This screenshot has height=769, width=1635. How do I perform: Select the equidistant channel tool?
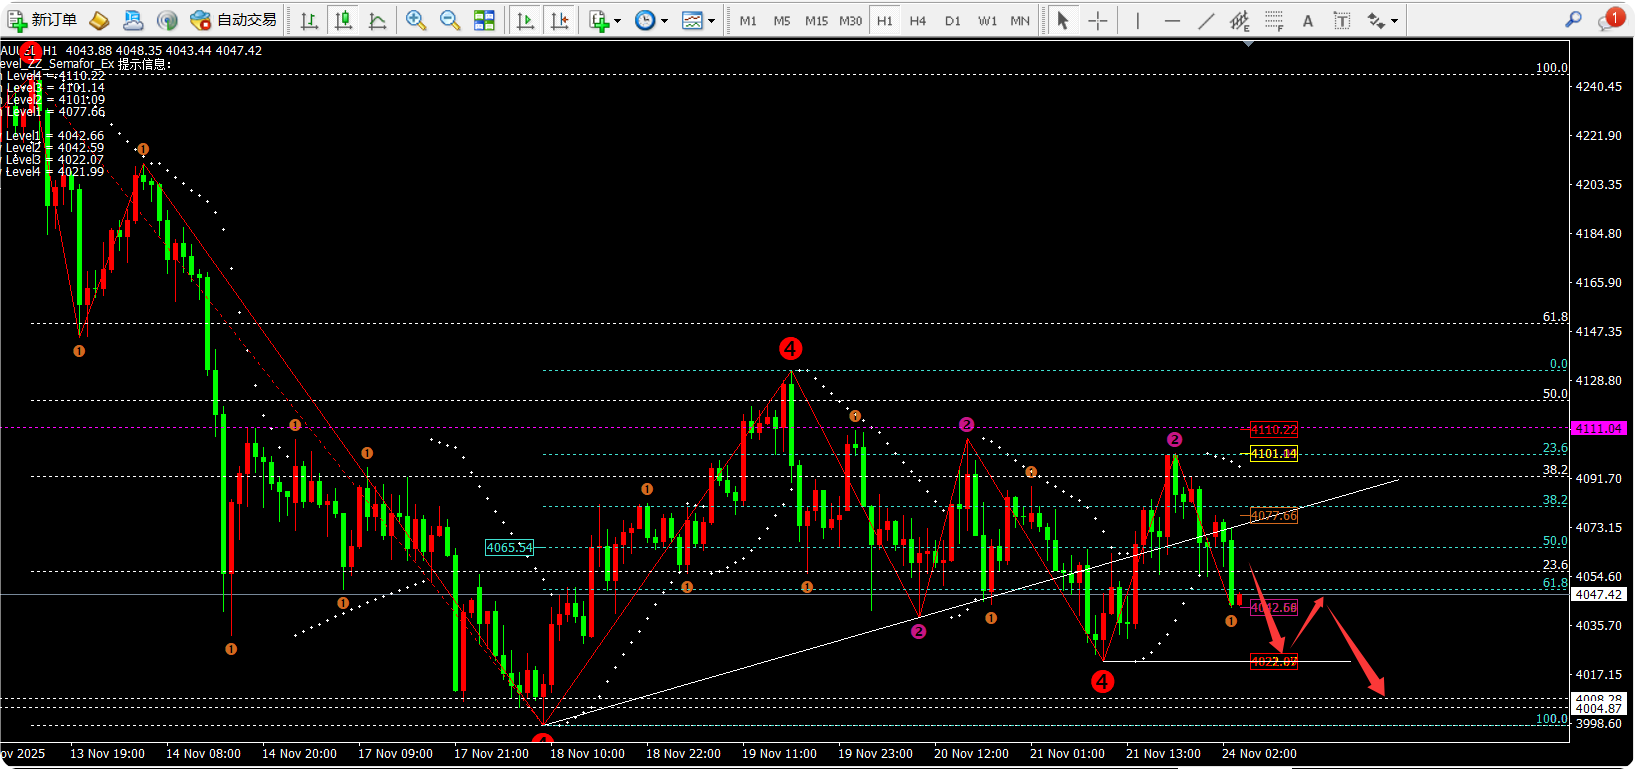point(1240,20)
